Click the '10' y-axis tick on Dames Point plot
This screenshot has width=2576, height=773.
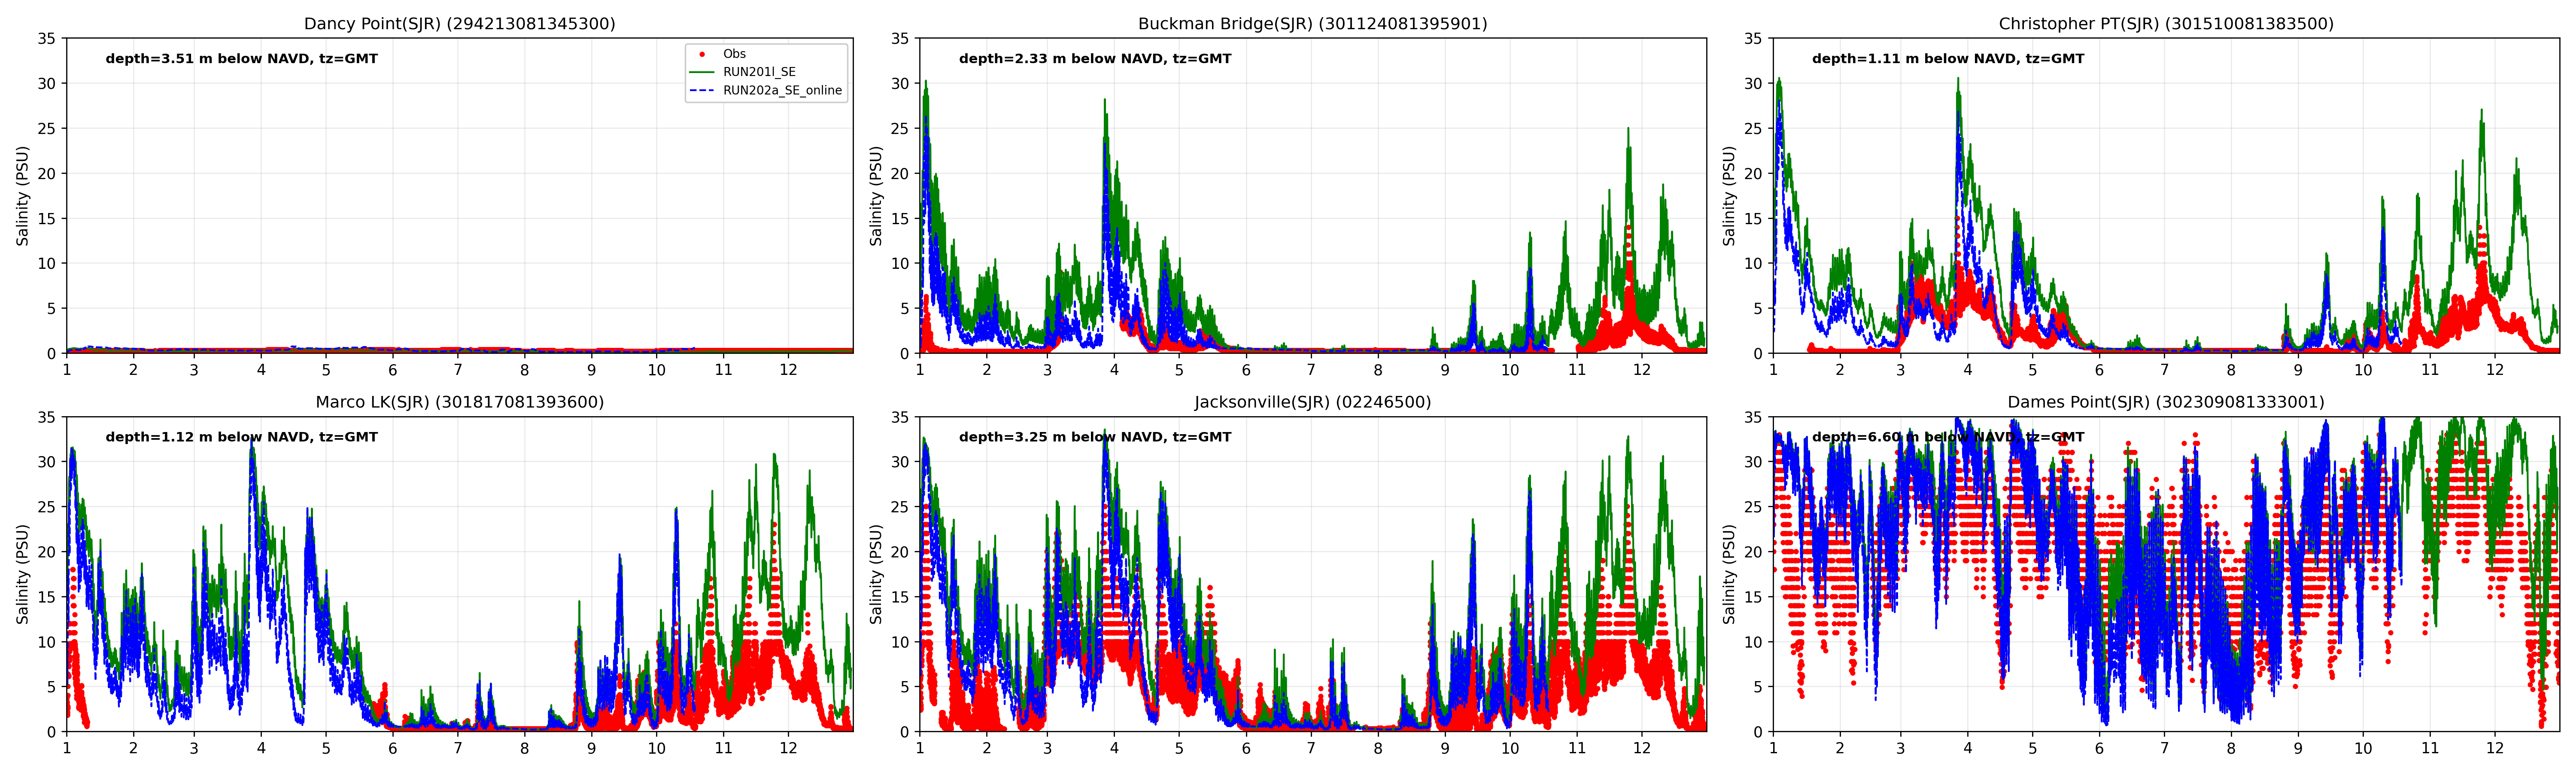point(1753,642)
